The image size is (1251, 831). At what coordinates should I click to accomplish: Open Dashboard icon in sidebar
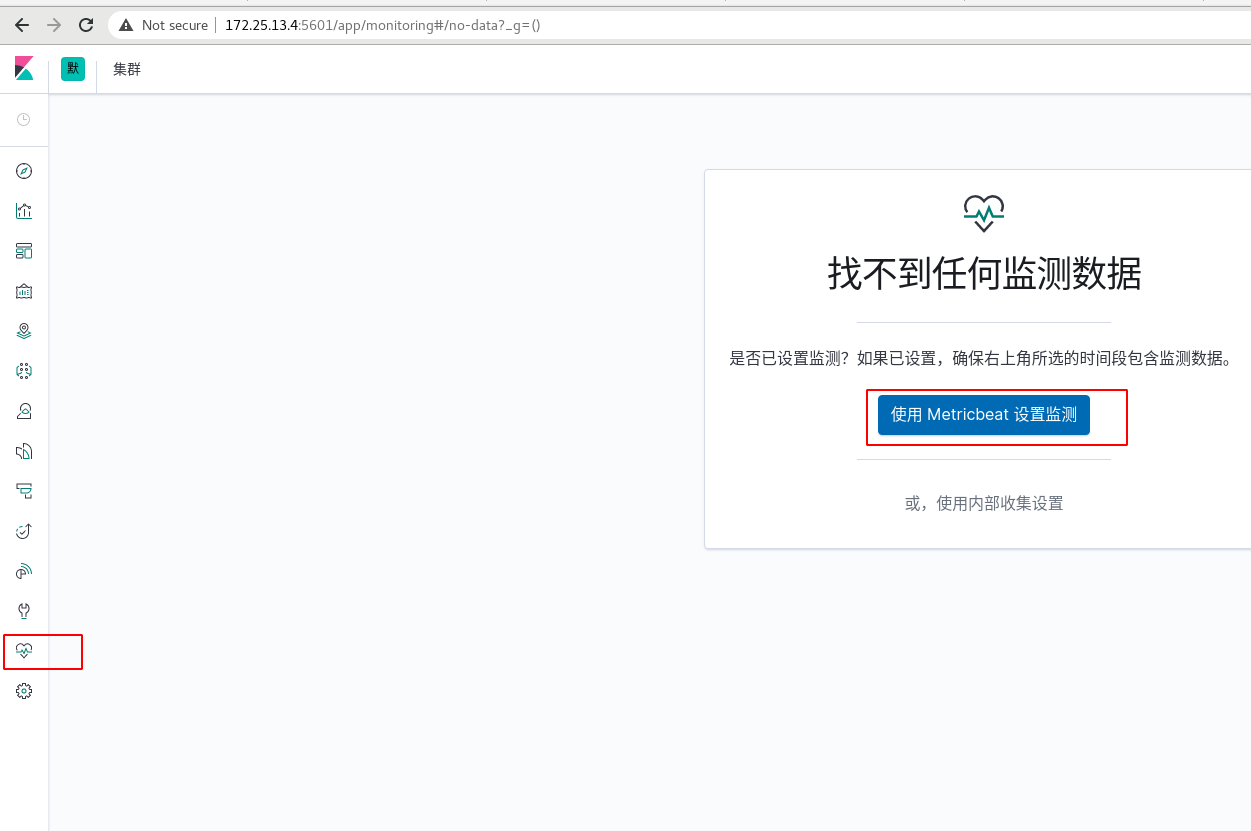pos(24,251)
